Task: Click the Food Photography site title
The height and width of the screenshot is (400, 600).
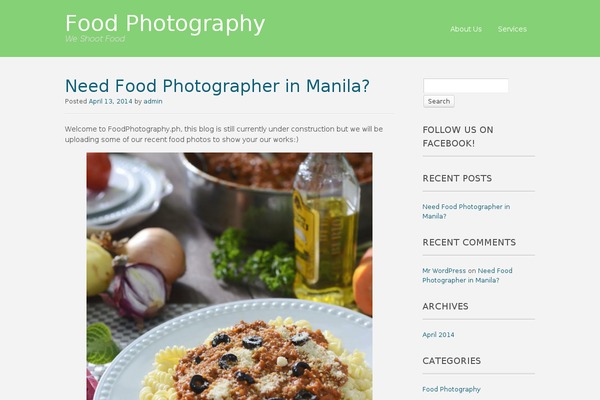Action: click(x=165, y=23)
